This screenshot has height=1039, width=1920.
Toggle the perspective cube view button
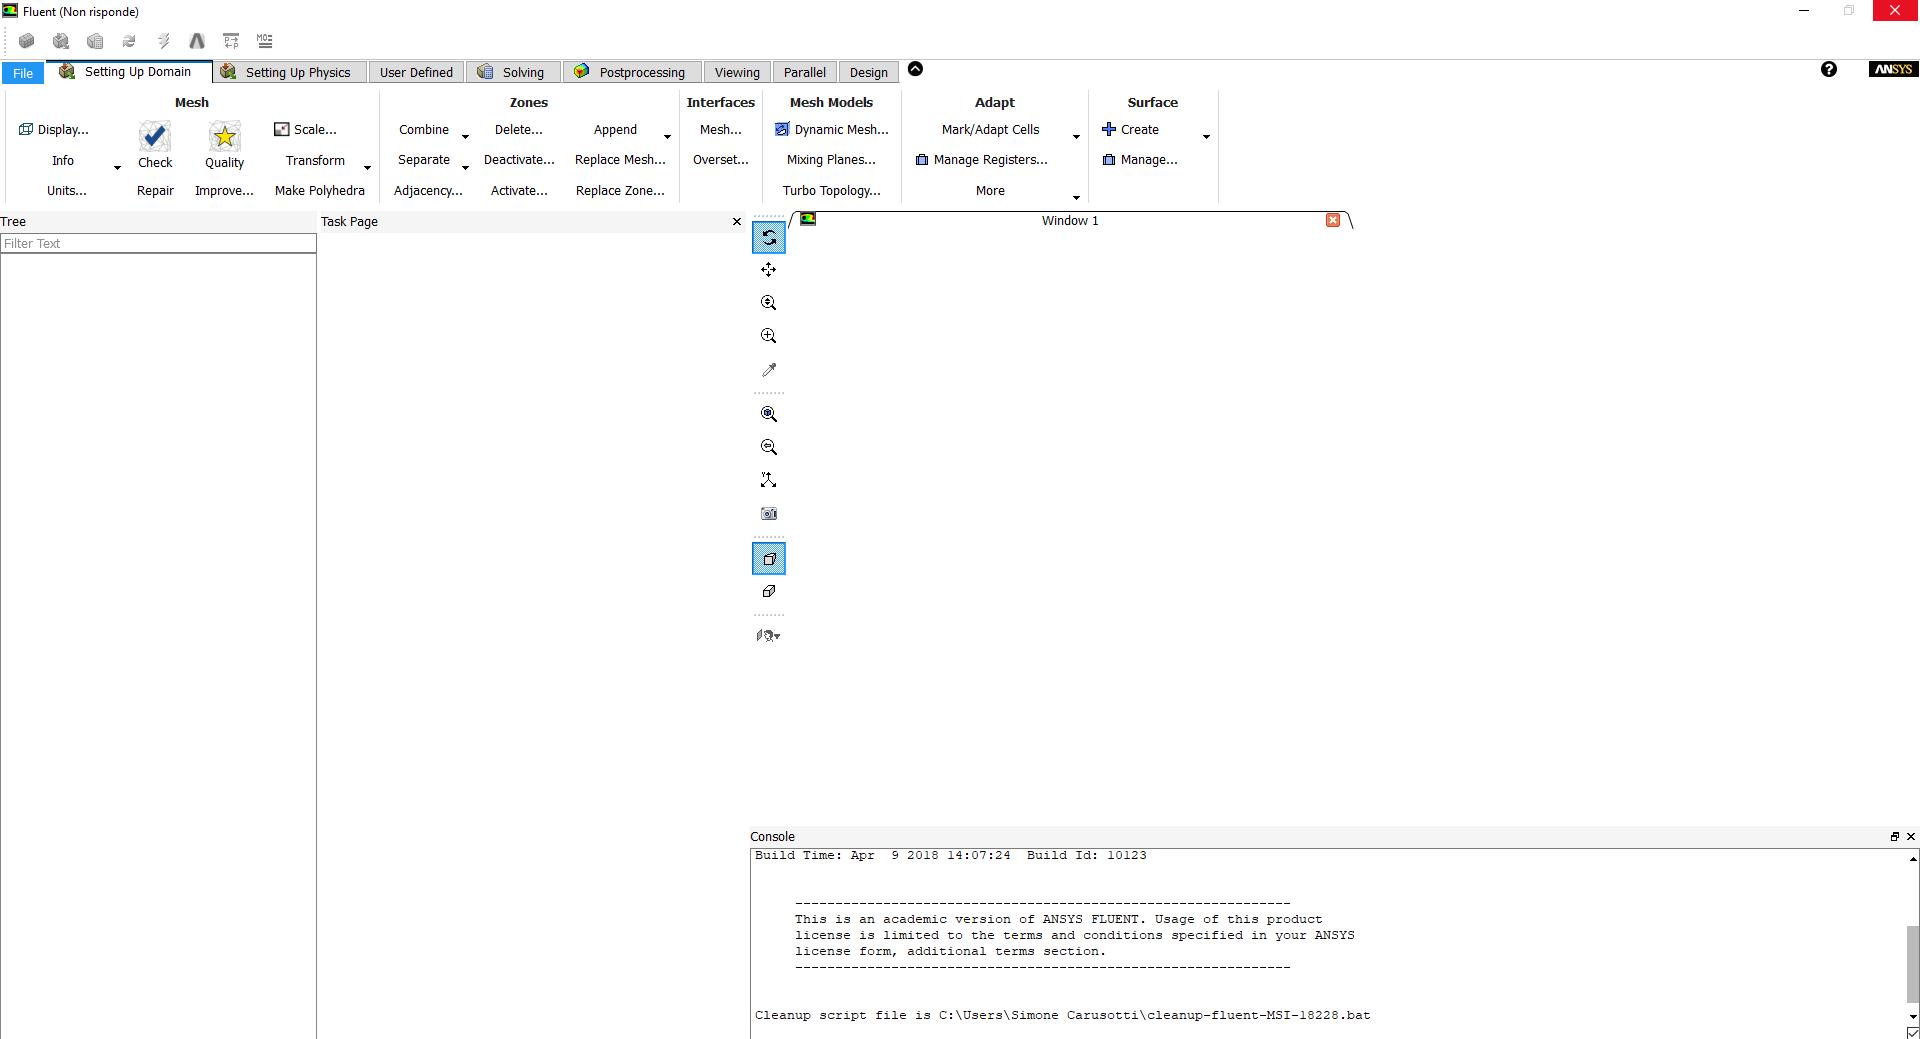(769, 559)
